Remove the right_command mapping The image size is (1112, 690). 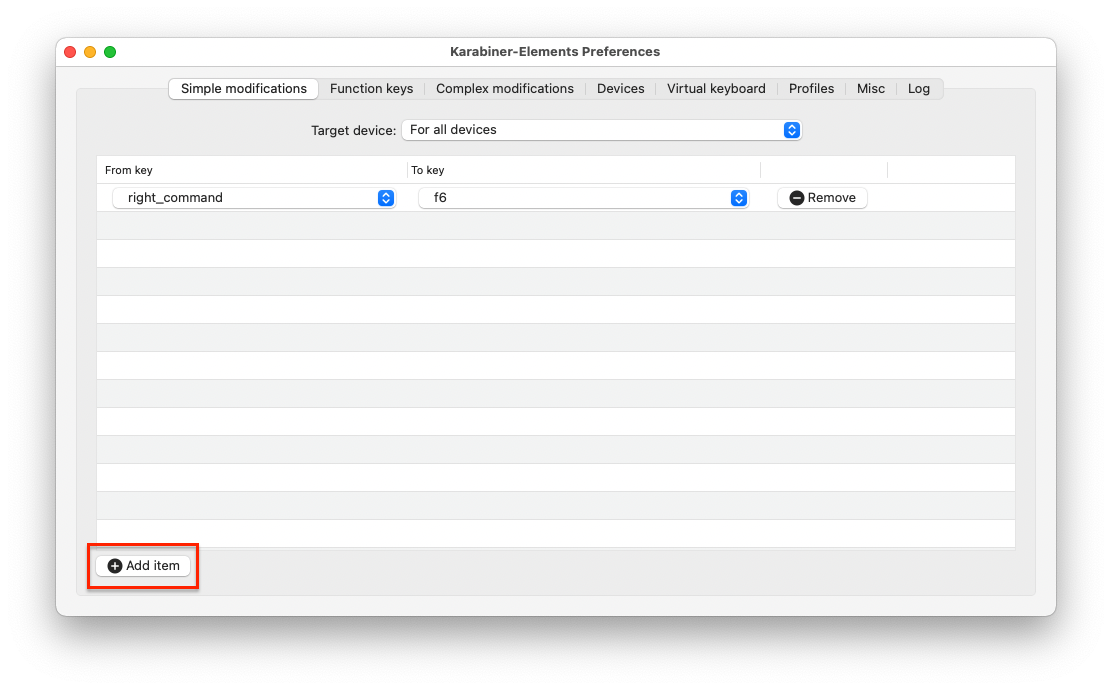tap(822, 198)
